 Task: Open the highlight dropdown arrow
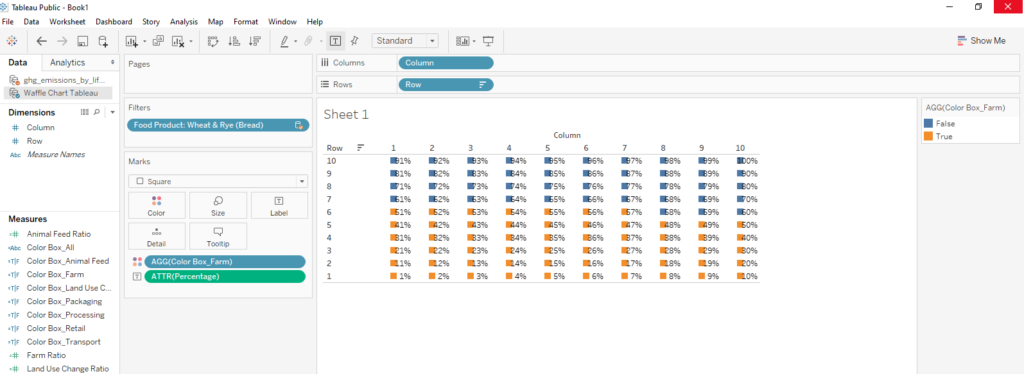[296, 41]
